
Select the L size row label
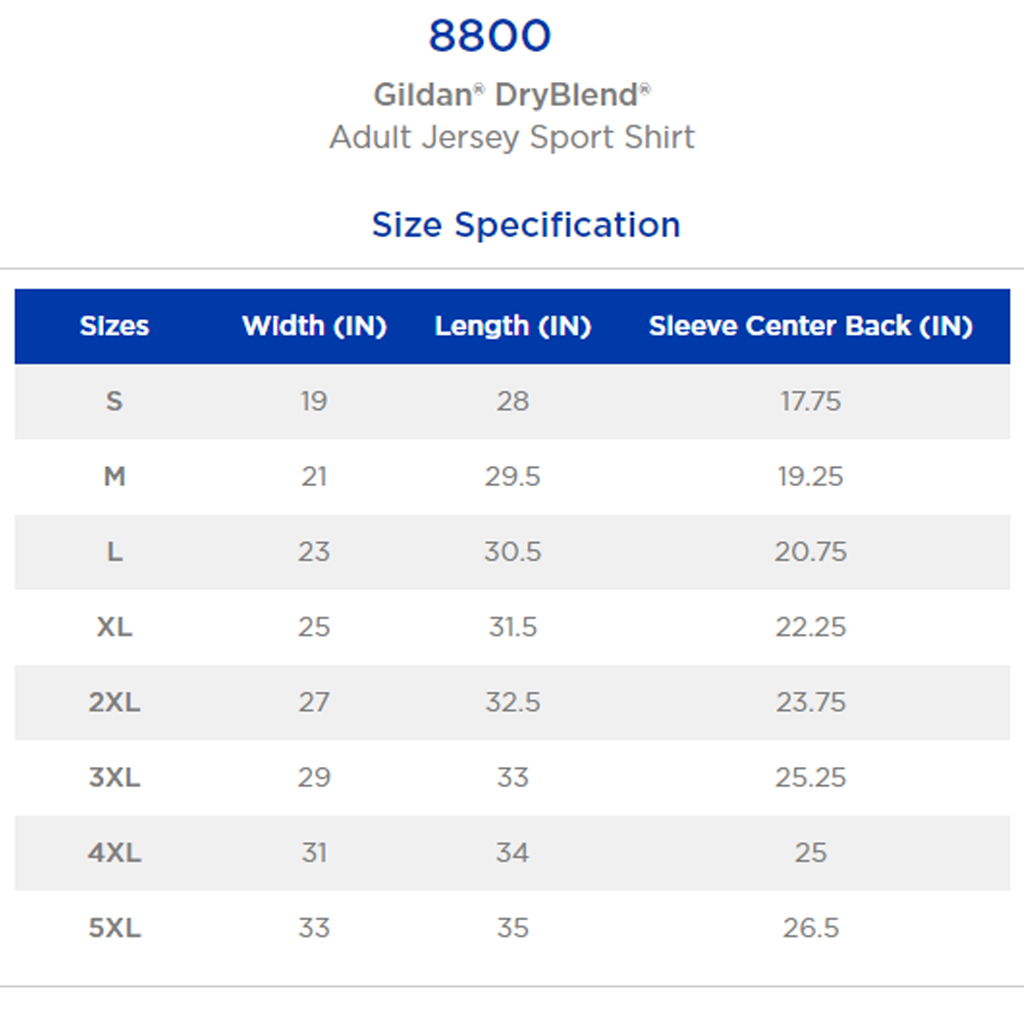[114, 552]
